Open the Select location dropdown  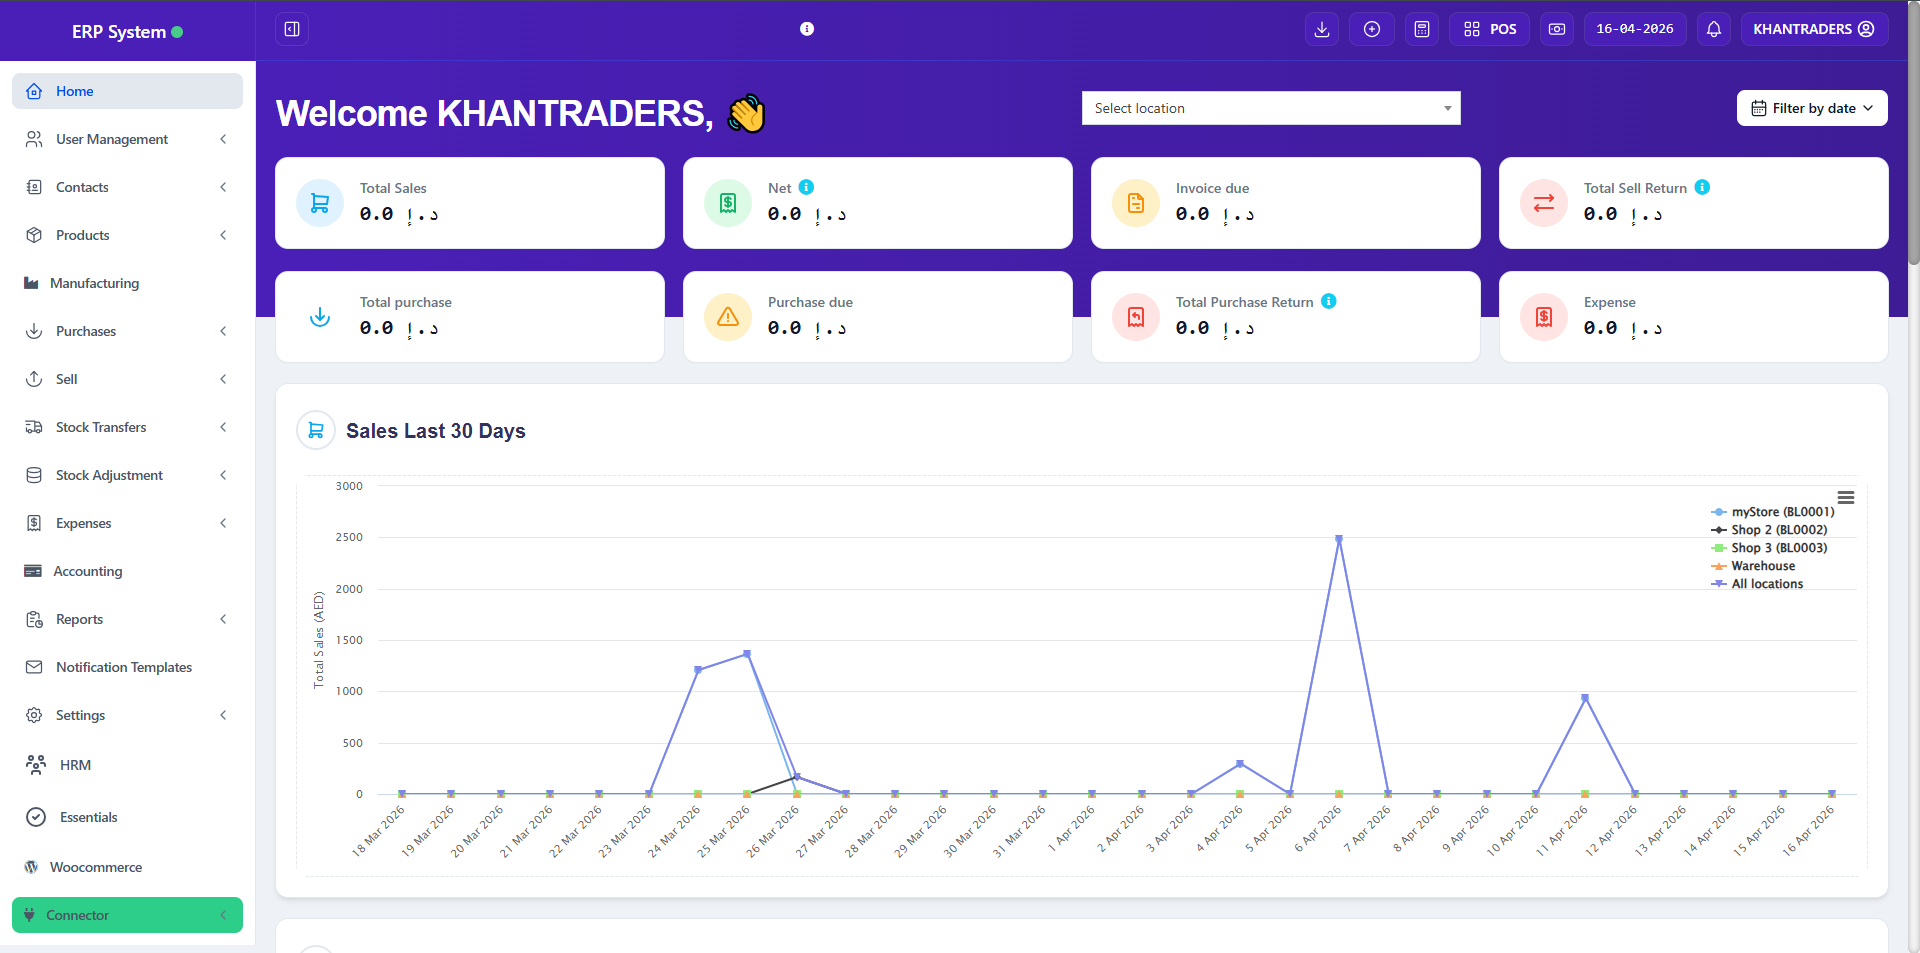[x=1270, y=108]
